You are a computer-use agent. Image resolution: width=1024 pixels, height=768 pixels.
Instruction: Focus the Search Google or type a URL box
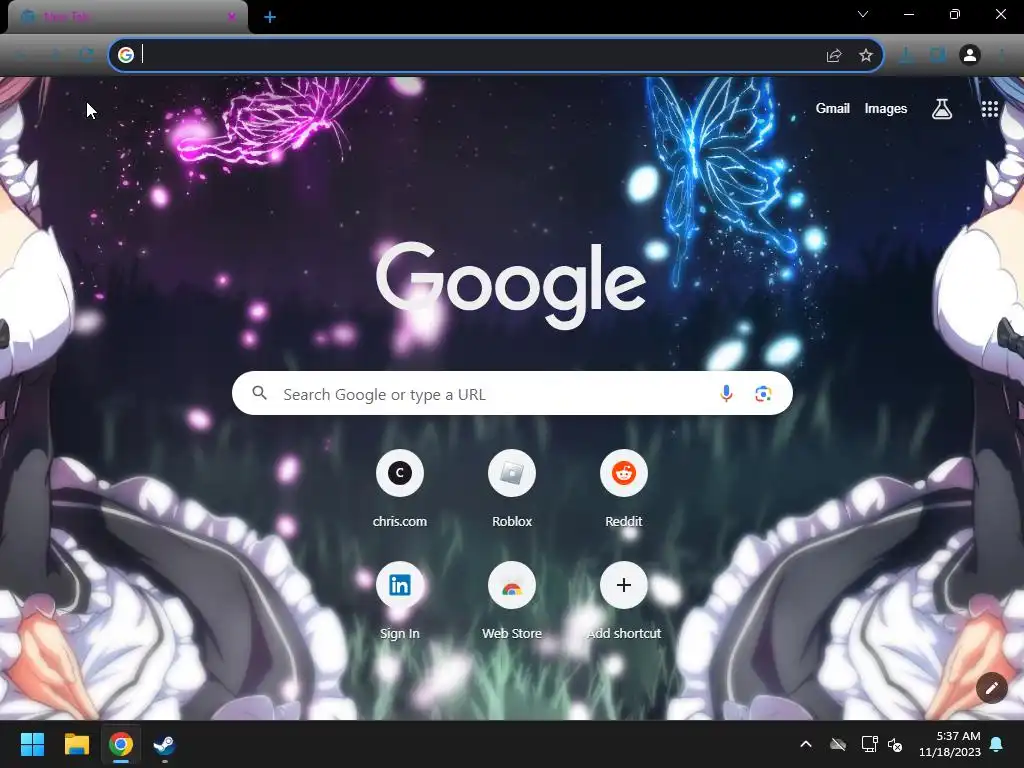(x=512, y=393)
